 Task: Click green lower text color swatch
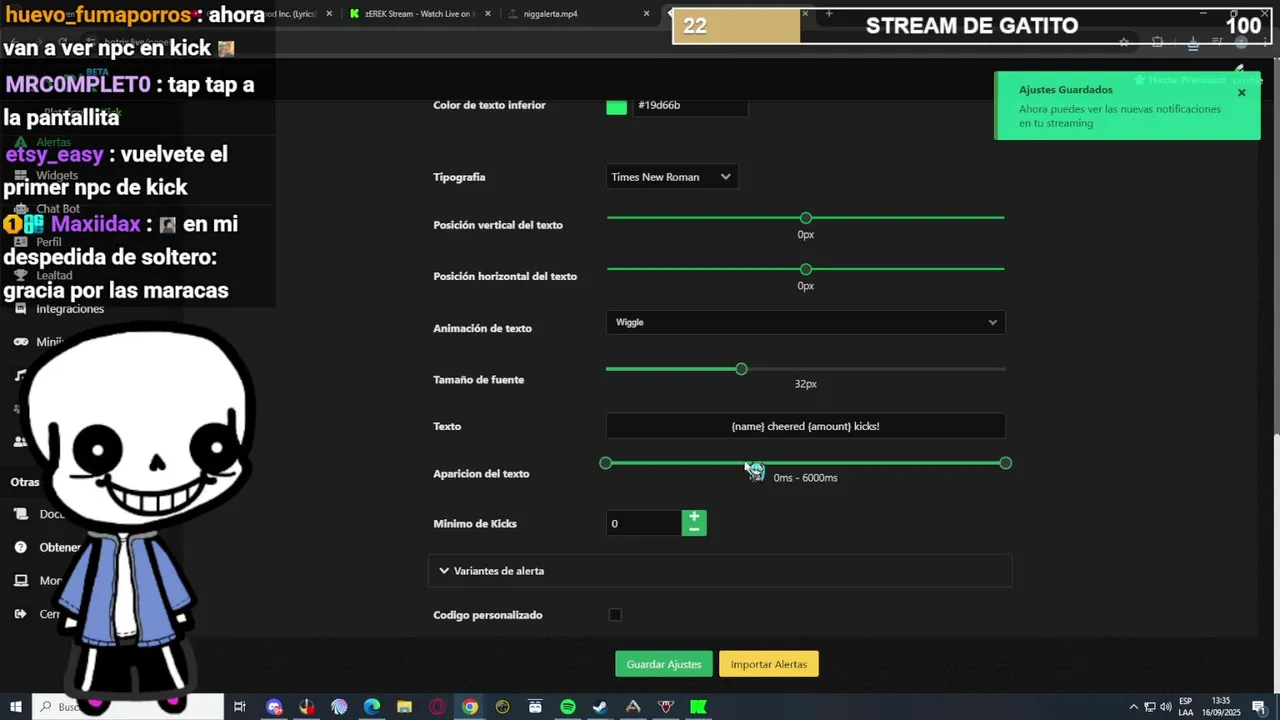(616, 107)
